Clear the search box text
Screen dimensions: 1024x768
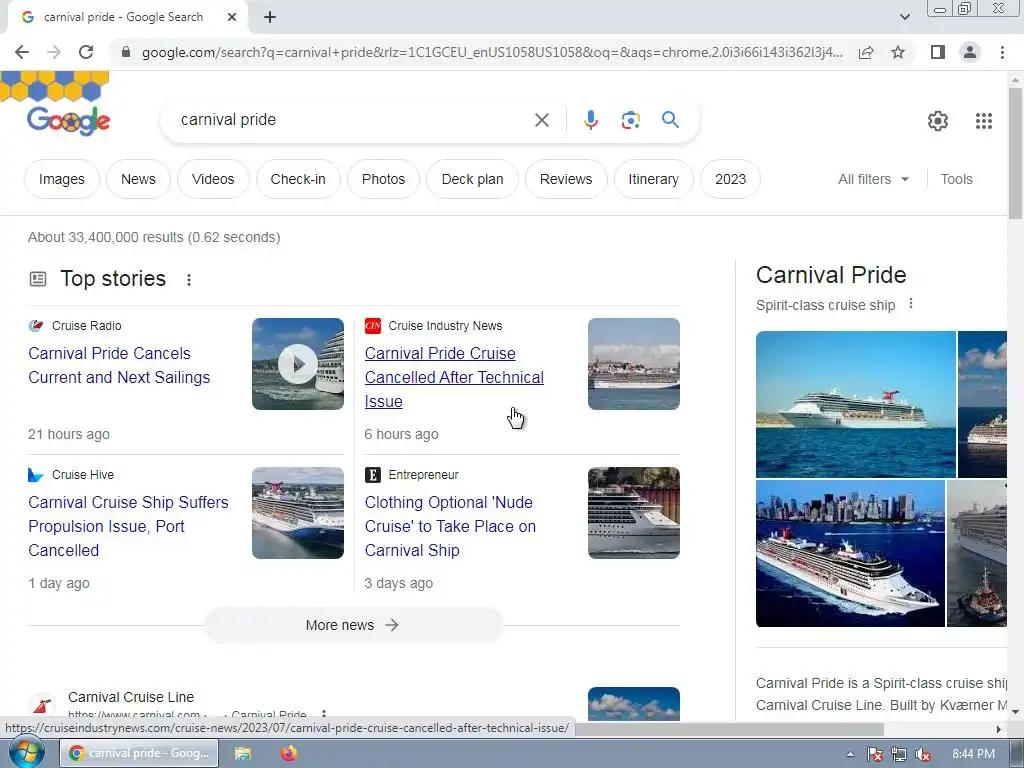click(541, 120)
